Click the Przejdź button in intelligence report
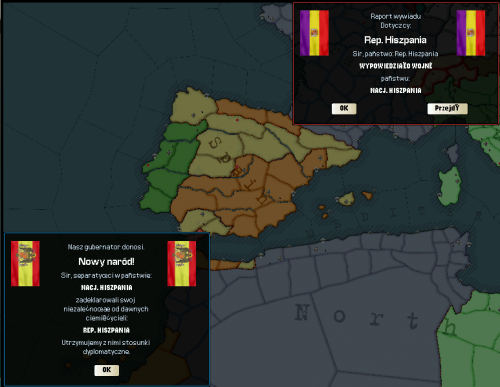The width and height of the screenshot is (500, 387). (447, 108)
